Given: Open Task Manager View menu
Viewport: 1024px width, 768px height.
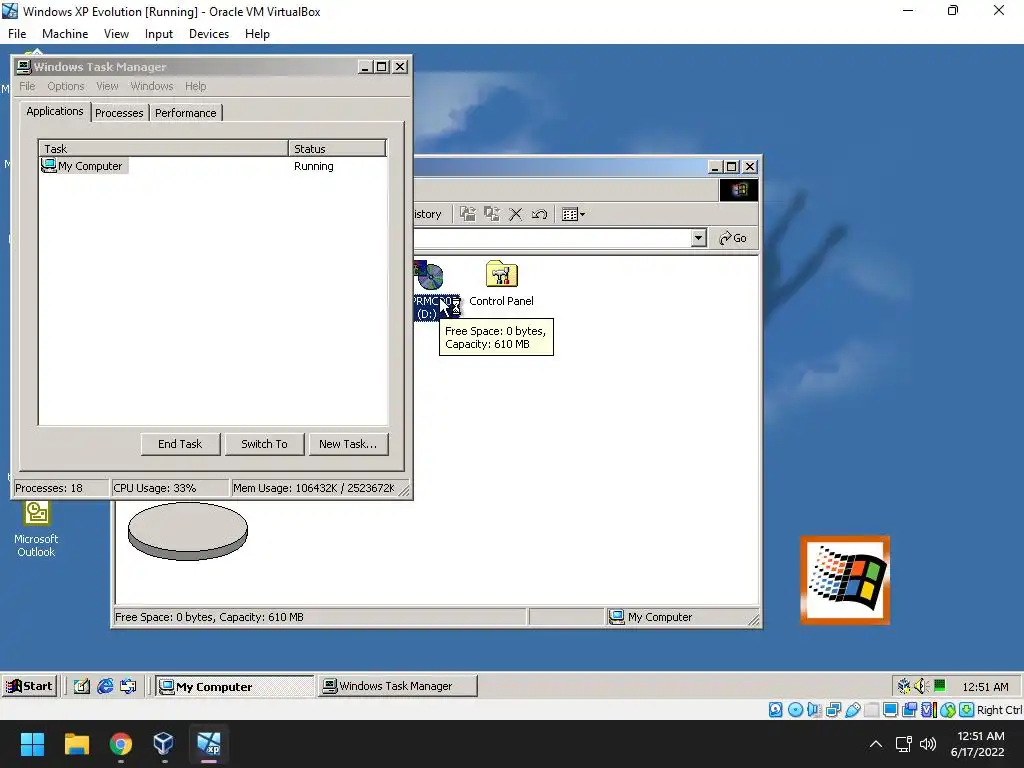Looking at the screenshot, I should click(x=107, y=86).
